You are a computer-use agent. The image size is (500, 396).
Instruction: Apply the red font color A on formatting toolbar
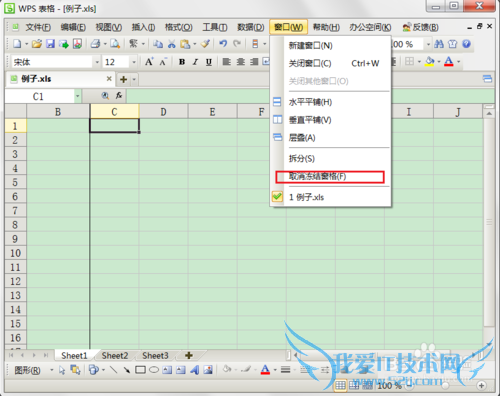click(x=449, y=62)
